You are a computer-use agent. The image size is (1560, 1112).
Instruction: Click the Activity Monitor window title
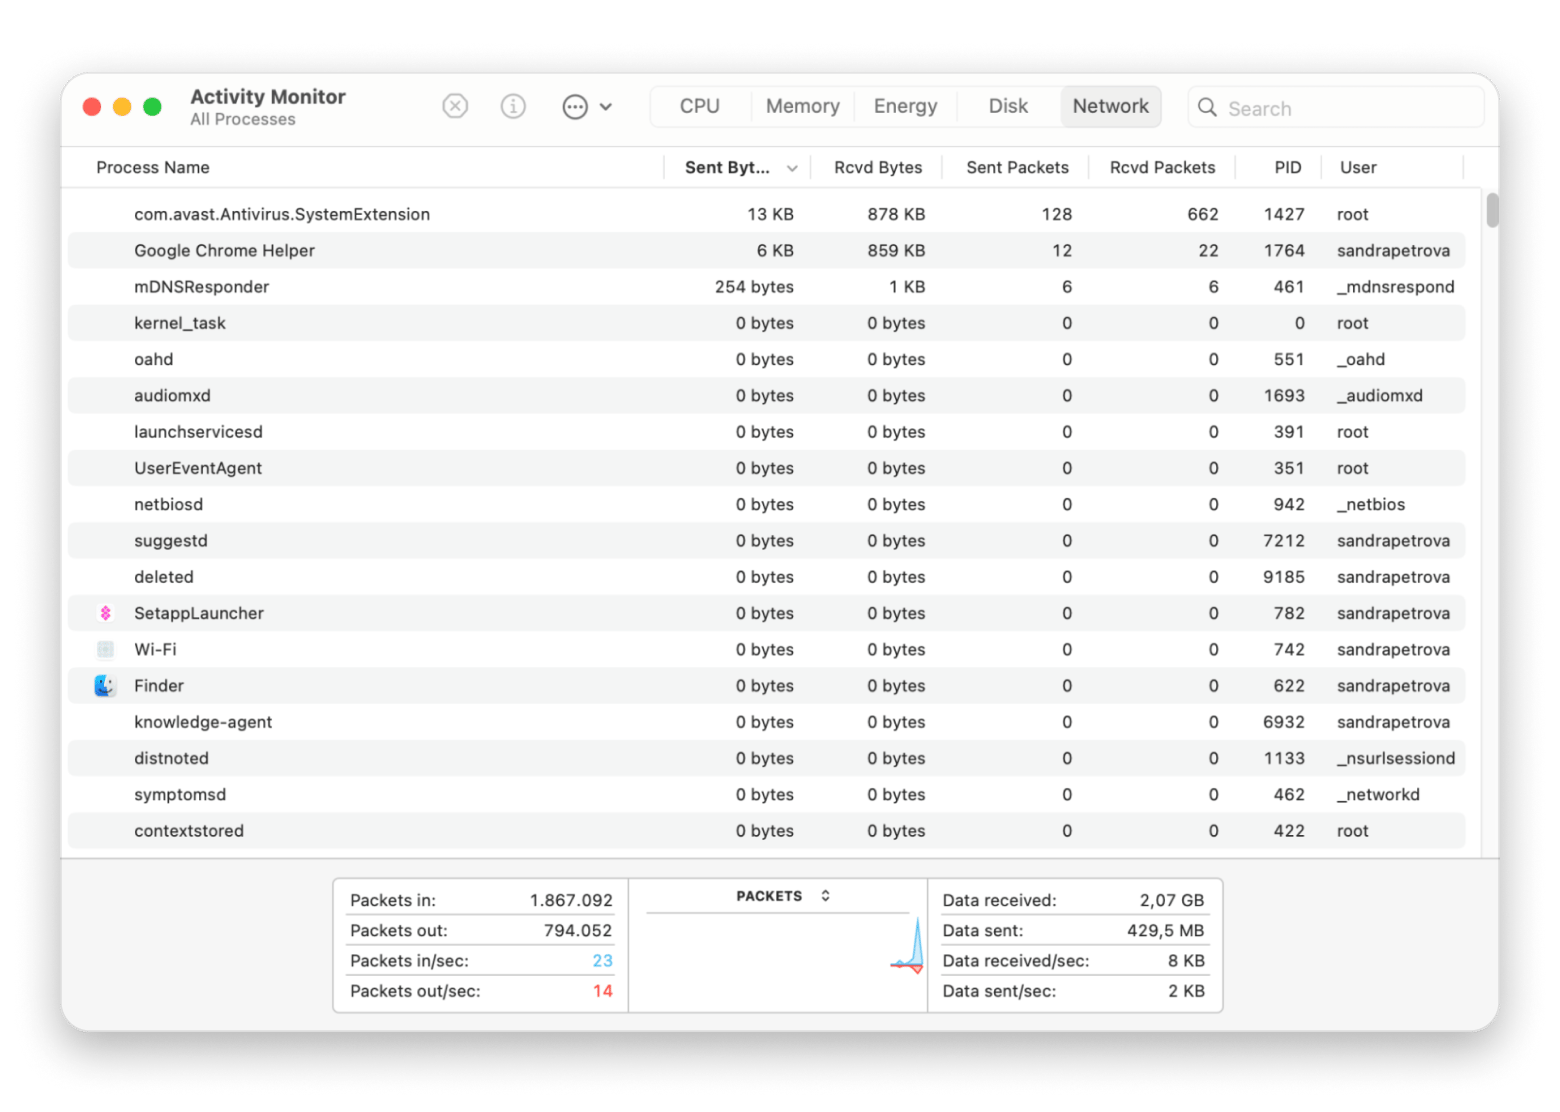(268, 97)
